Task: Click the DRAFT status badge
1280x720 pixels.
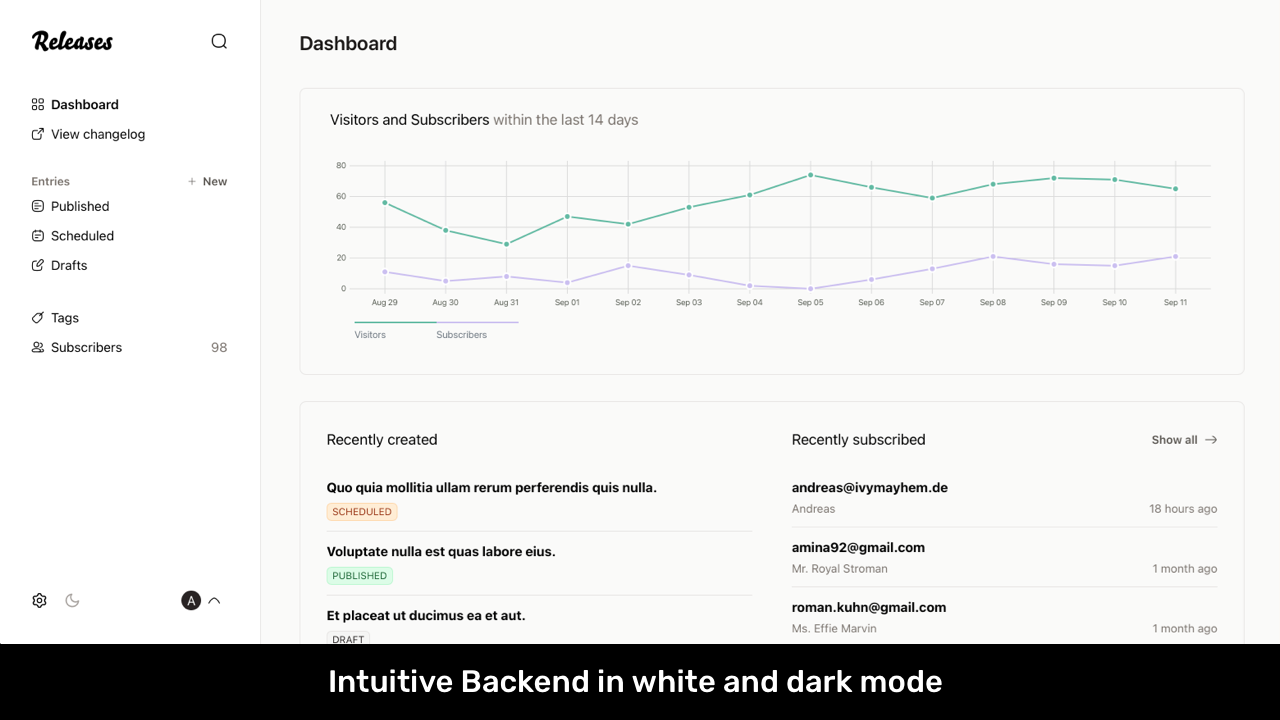Action: pyautogui.click(x=348, y=638)
